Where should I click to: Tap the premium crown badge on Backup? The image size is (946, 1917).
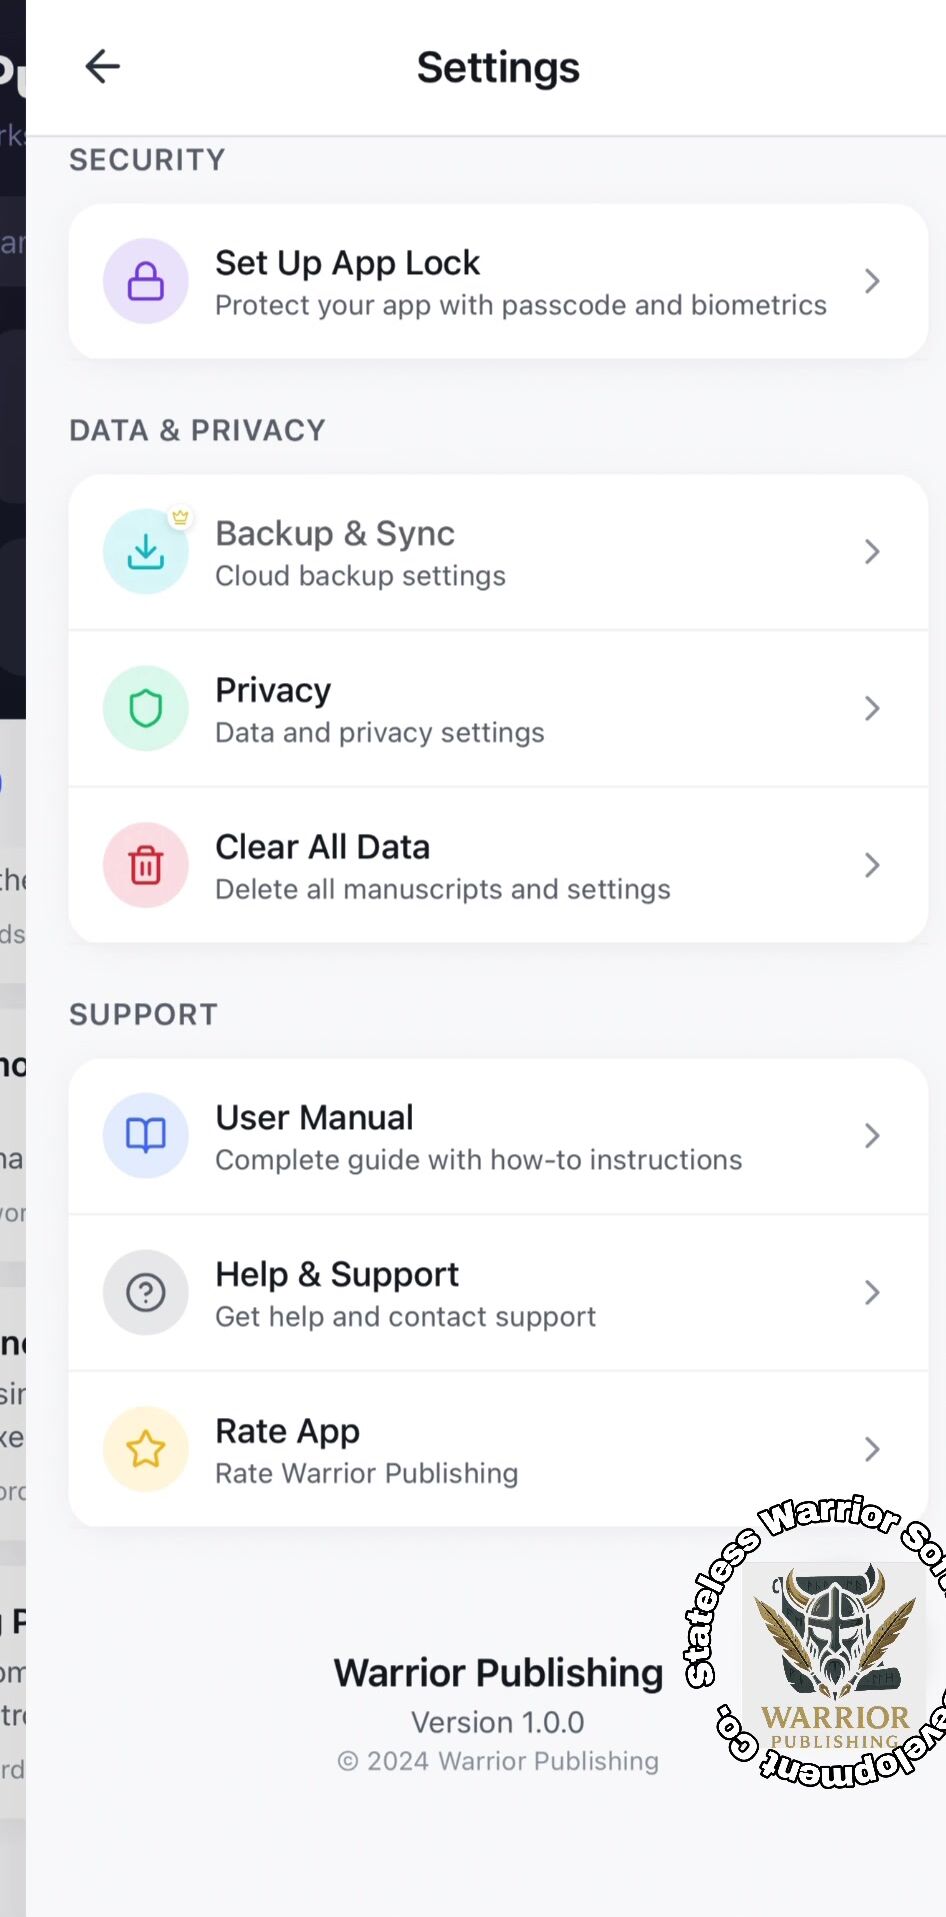pyautogui.click(x=180, y=517)
